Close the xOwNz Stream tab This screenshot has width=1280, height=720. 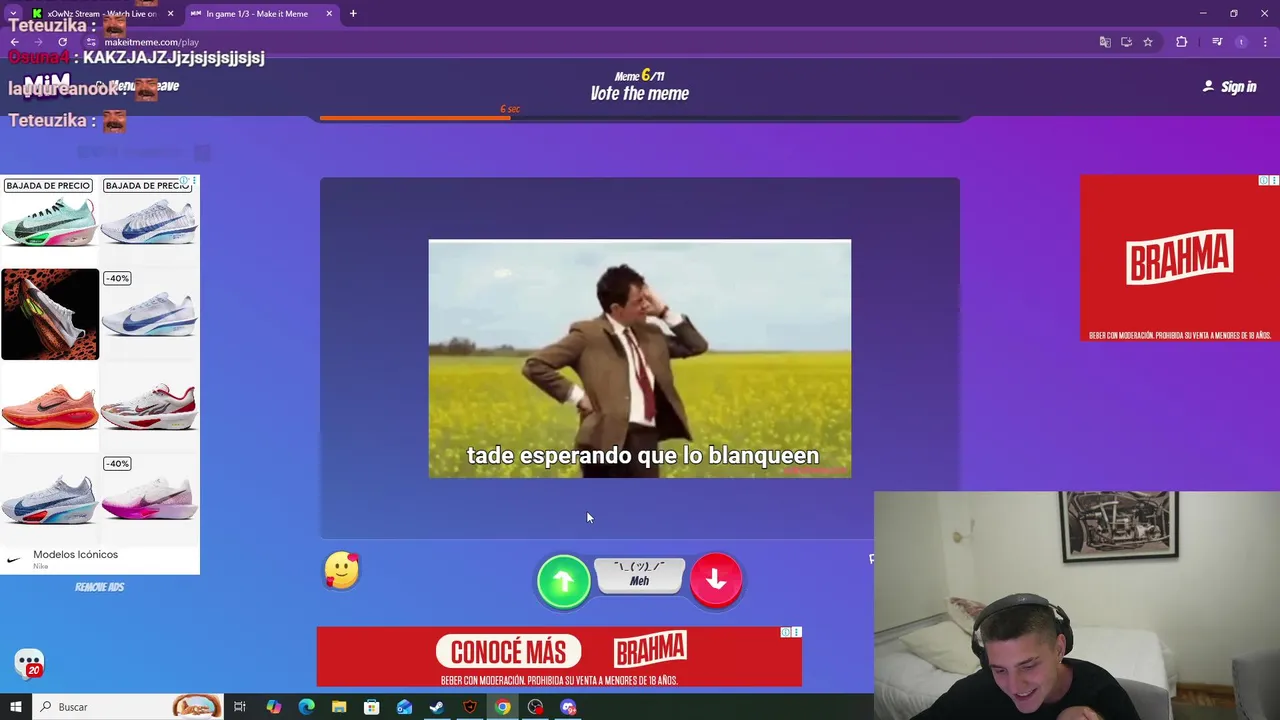pos(170,14)
